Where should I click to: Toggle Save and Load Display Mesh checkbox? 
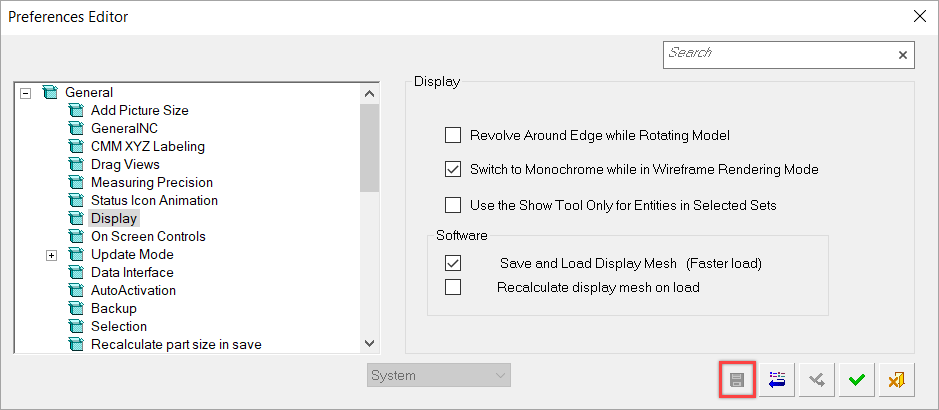[x=453, y=263]
